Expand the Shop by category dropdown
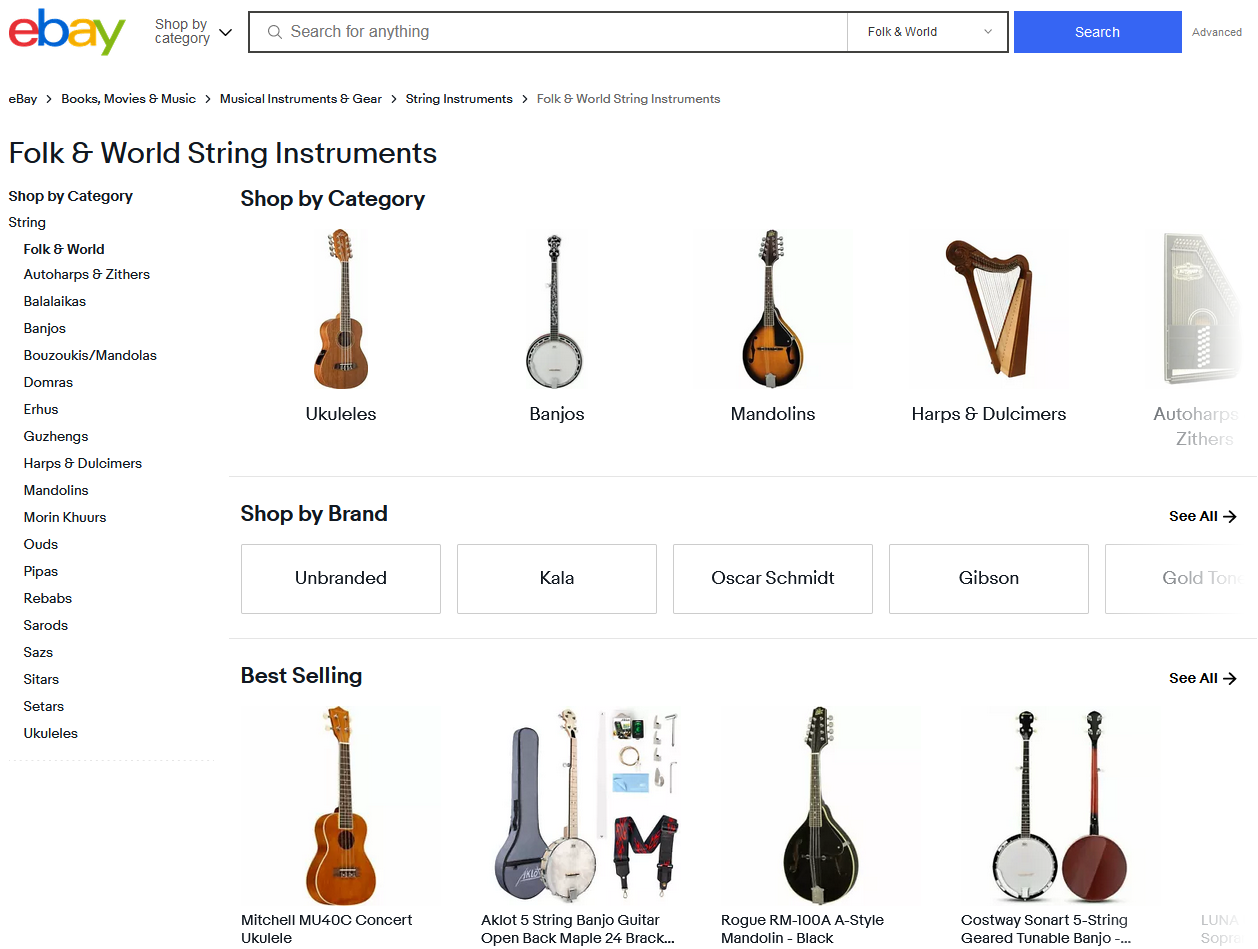1258x949 pixels. pyautogui.click(x=193, y=32)
